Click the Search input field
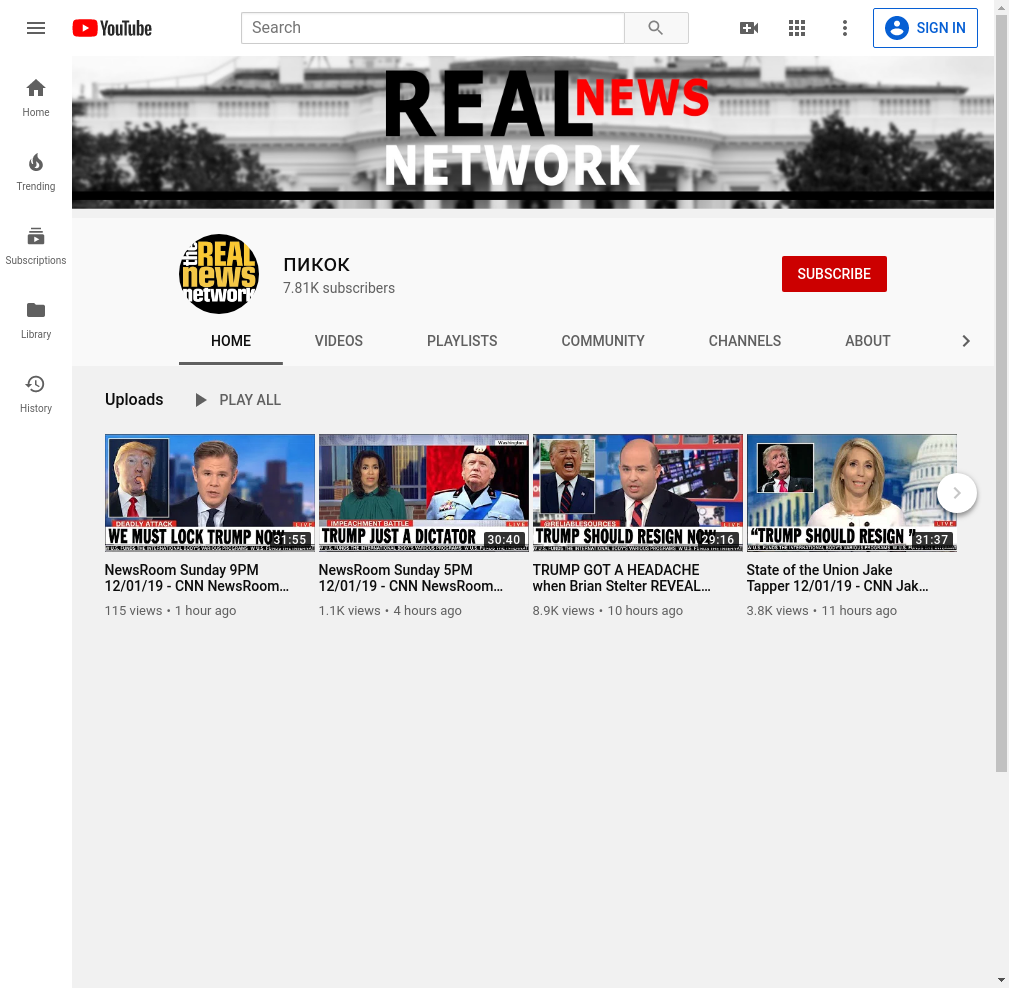The height and width of the screenshot is (988, 1009). tap(432, 28)
